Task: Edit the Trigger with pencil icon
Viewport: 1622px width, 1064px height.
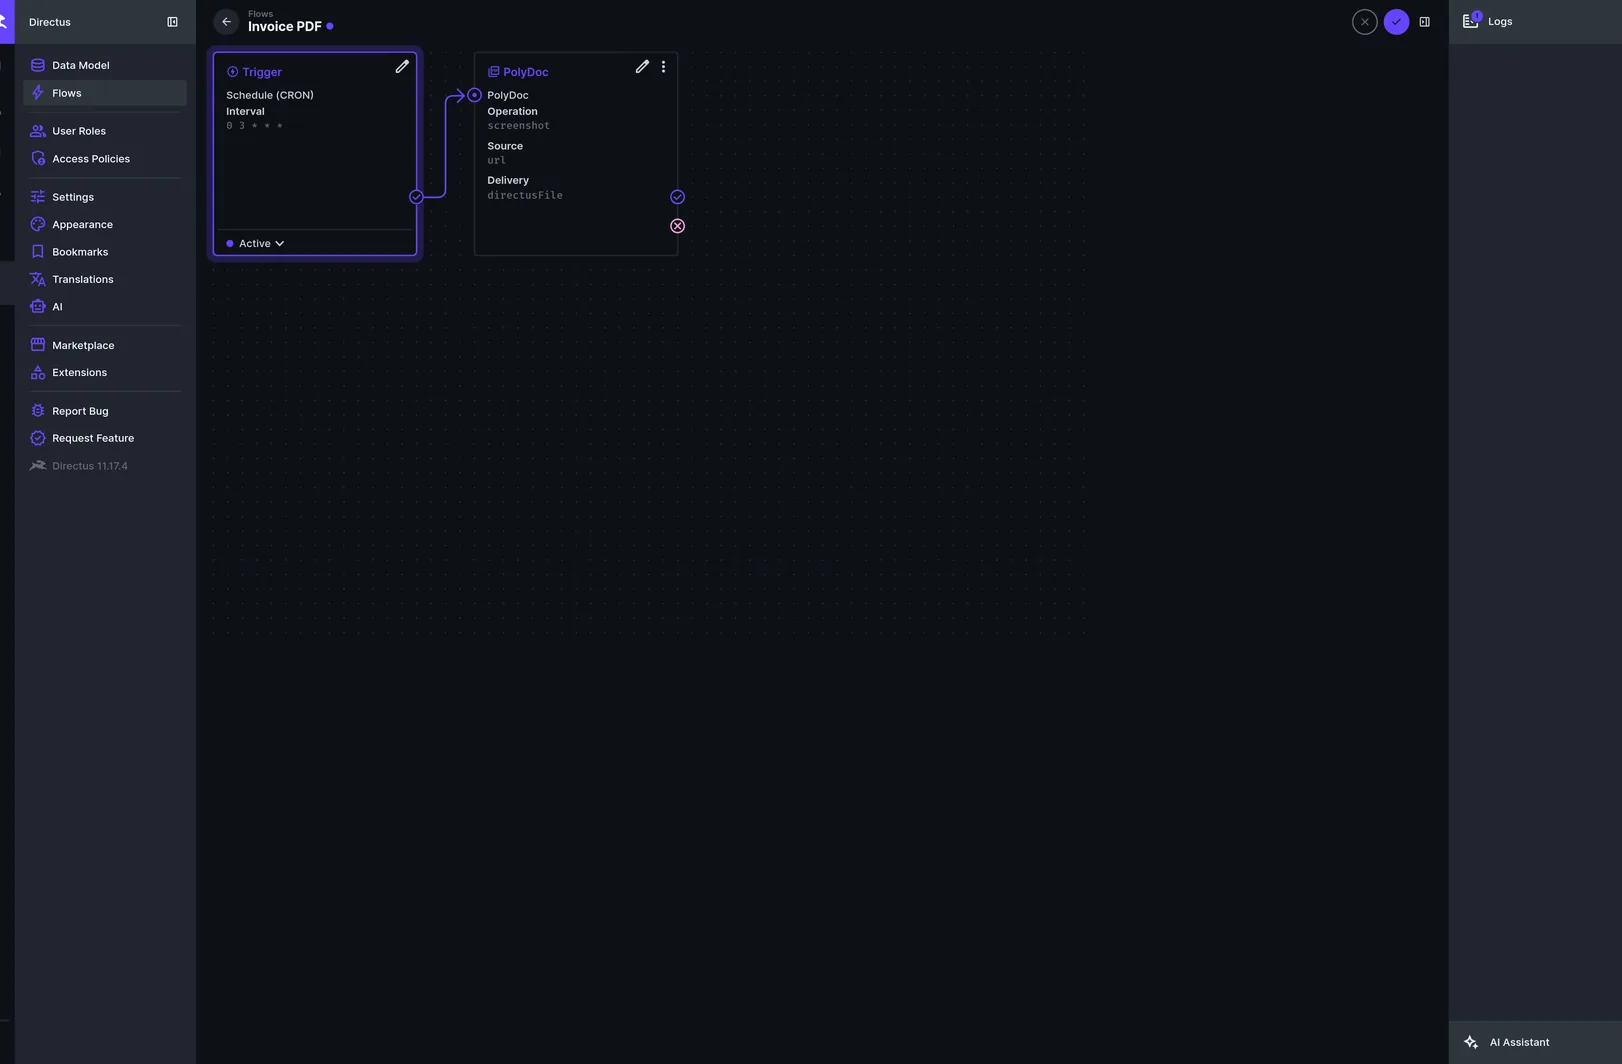Action: (x=402, y=66)
